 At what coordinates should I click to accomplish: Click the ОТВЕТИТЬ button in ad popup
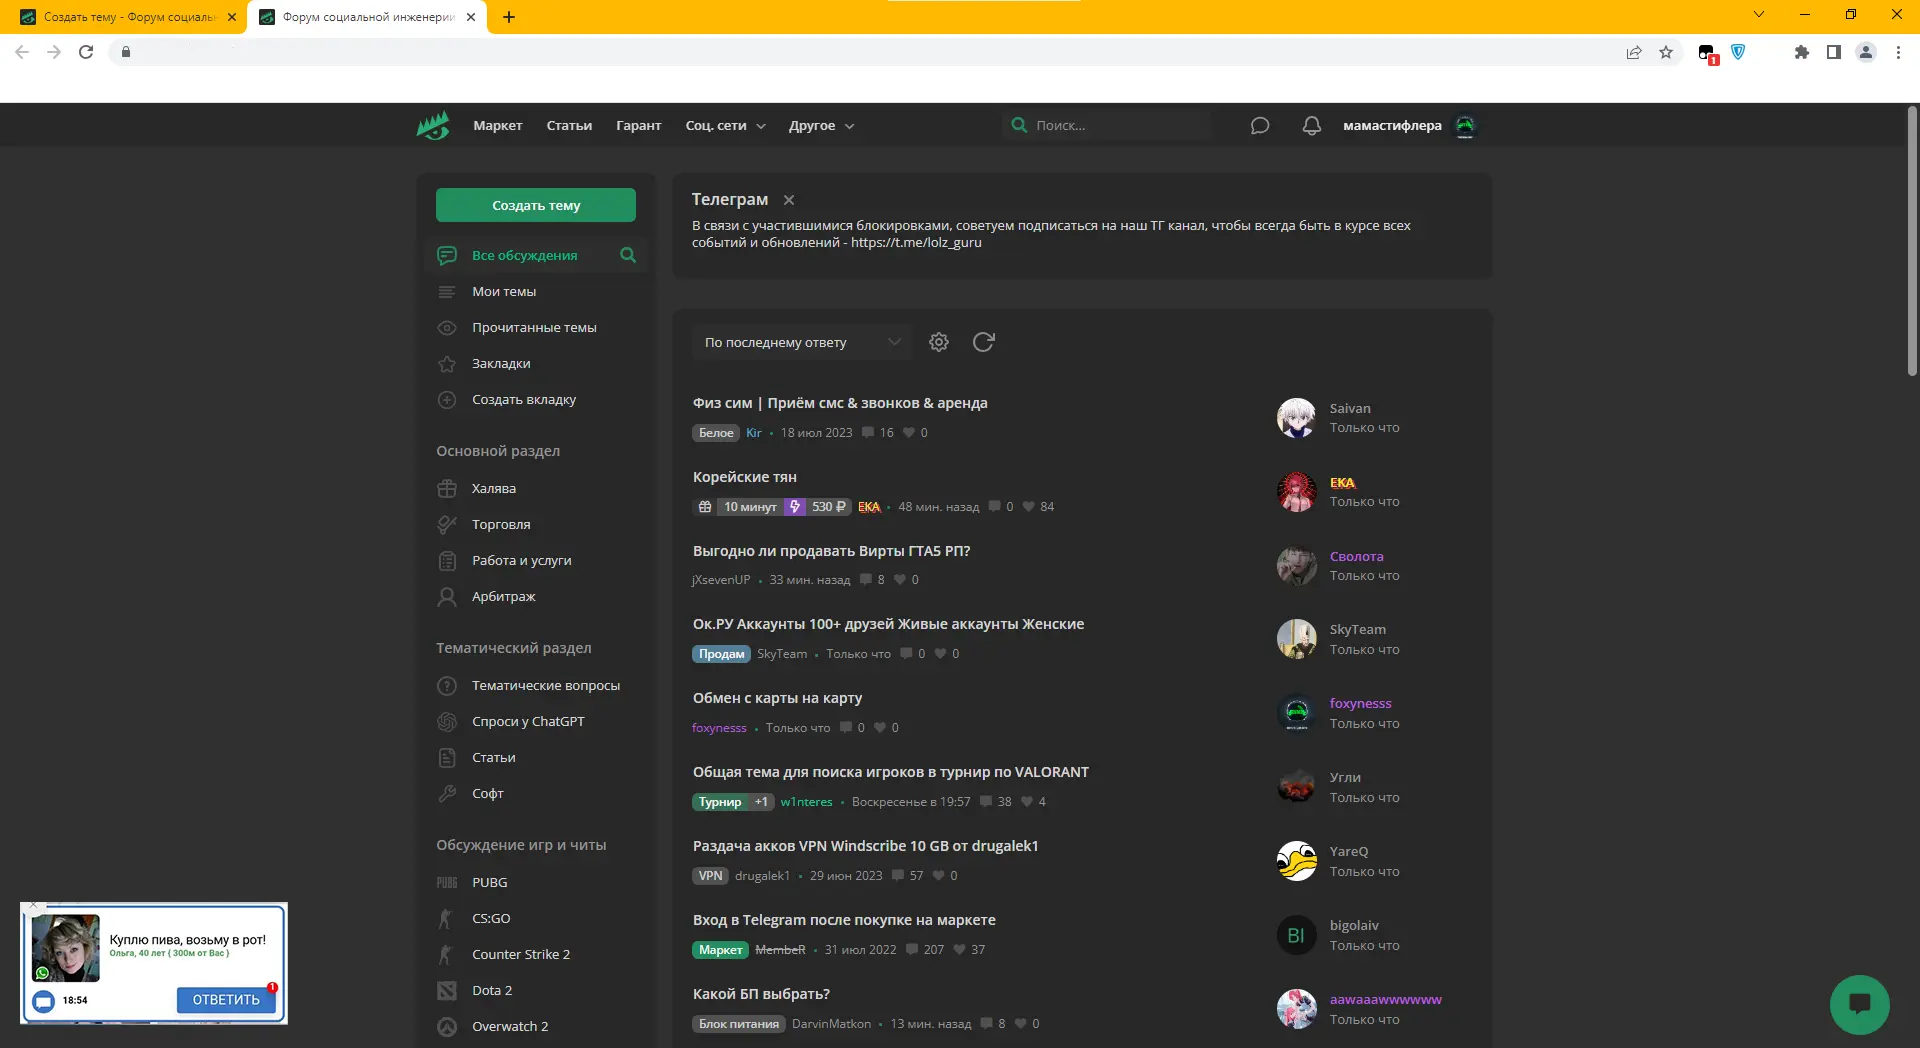[x=226, y=1000]
